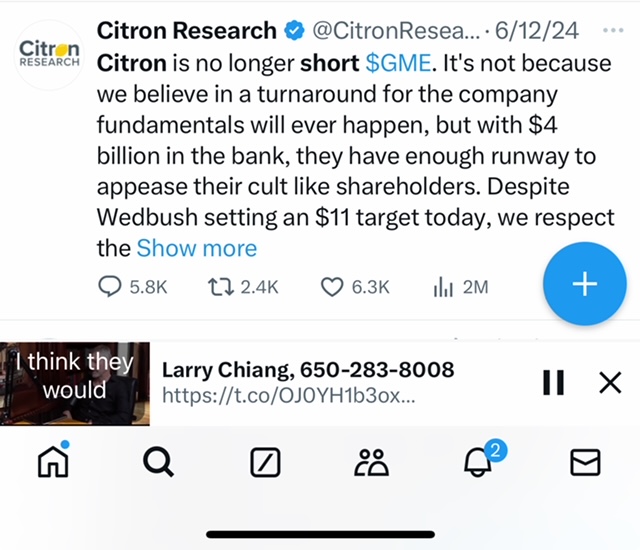This screenshot has width=640, height=550.
Task: View tweet analytics bar chart icon
Action: [442, 287]
